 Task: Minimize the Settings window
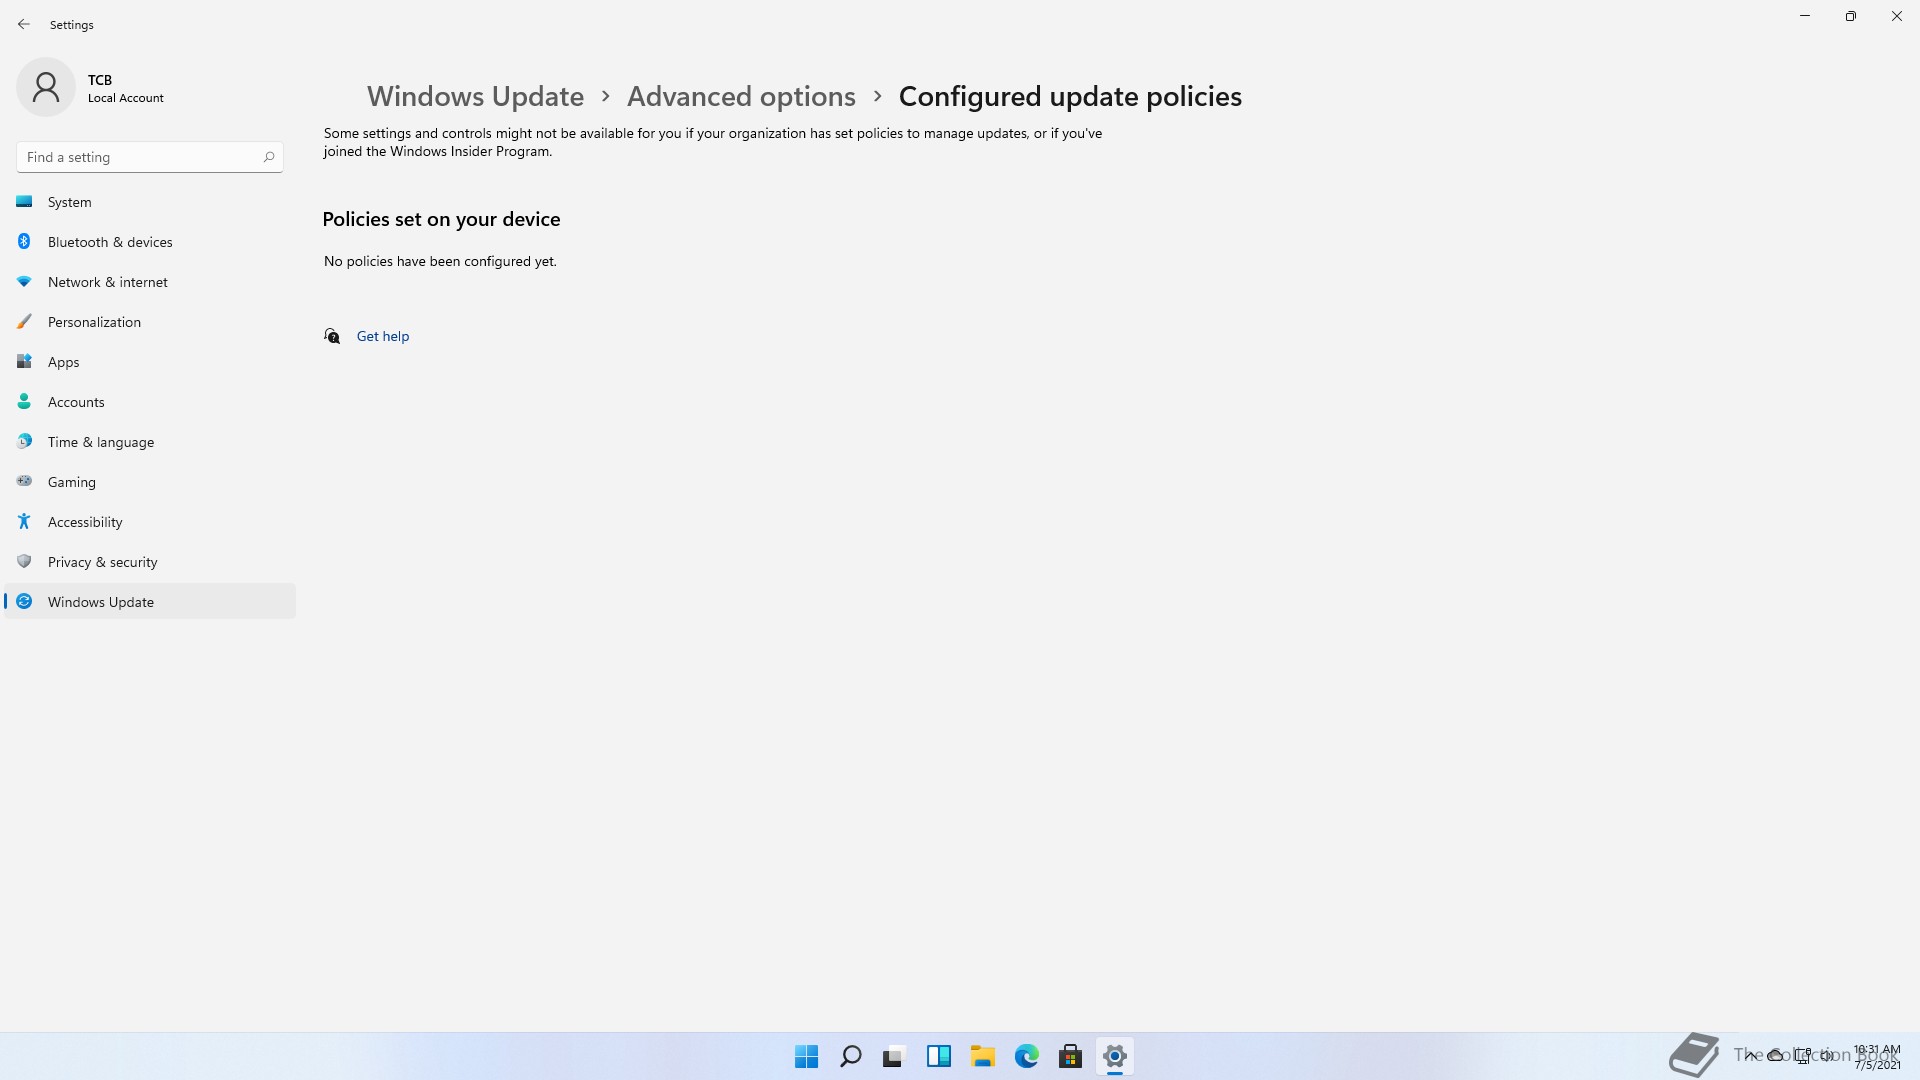coord(1805,16)
